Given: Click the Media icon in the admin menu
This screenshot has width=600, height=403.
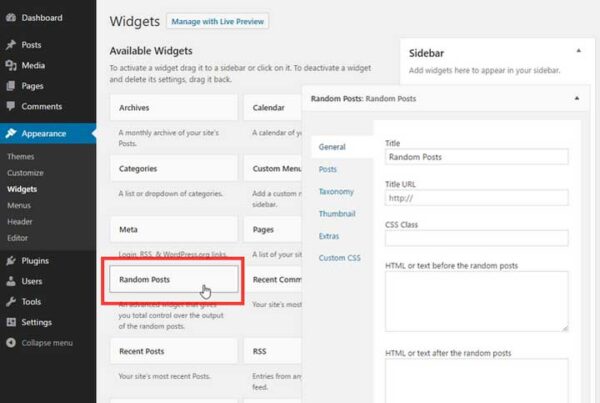Looking at the screenshot, I should pyautogui.click(x=10, y=65).
